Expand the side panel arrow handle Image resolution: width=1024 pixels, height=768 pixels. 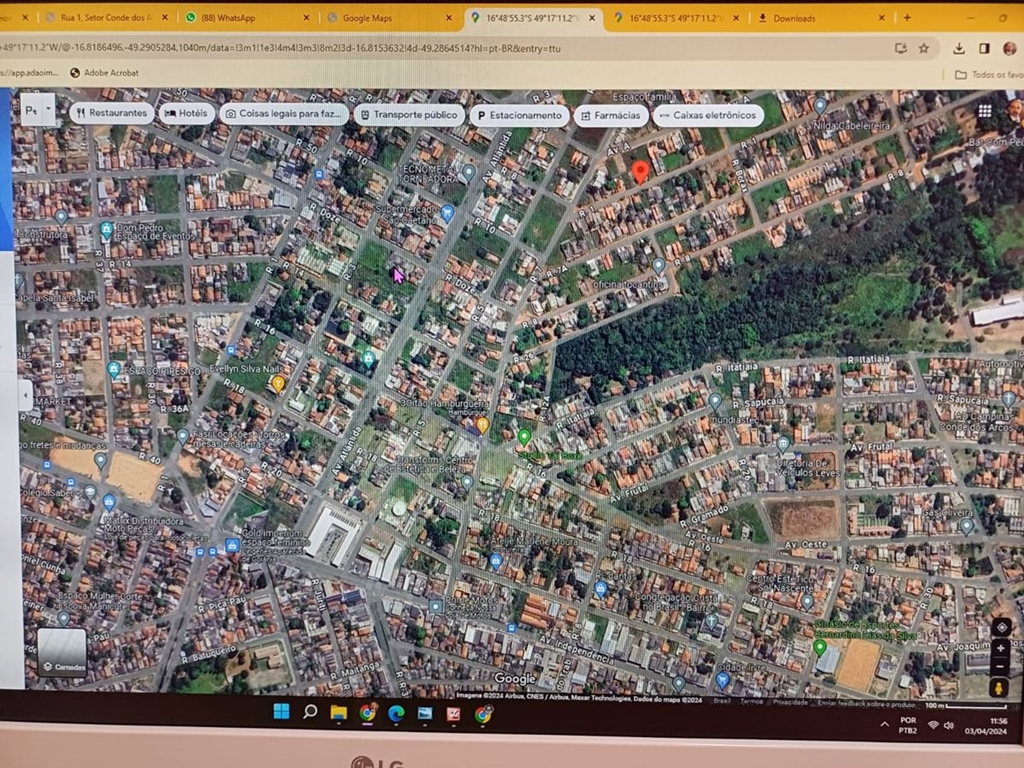tap(25, 395)
